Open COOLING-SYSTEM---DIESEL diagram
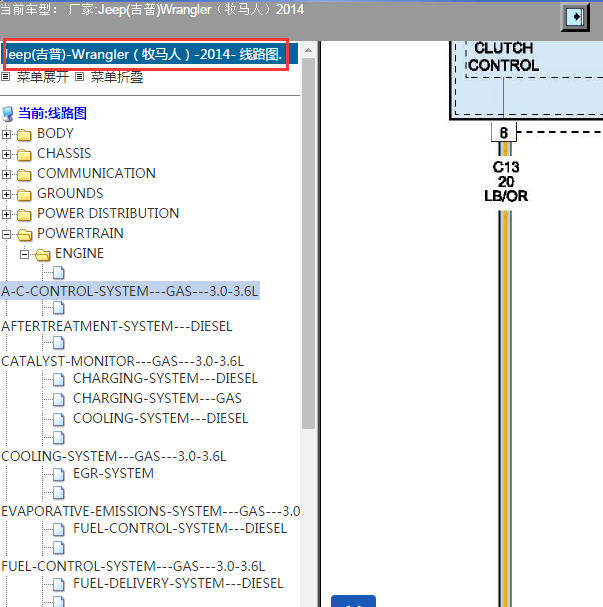The image size is (603, 607). click(x=161, y=418)
